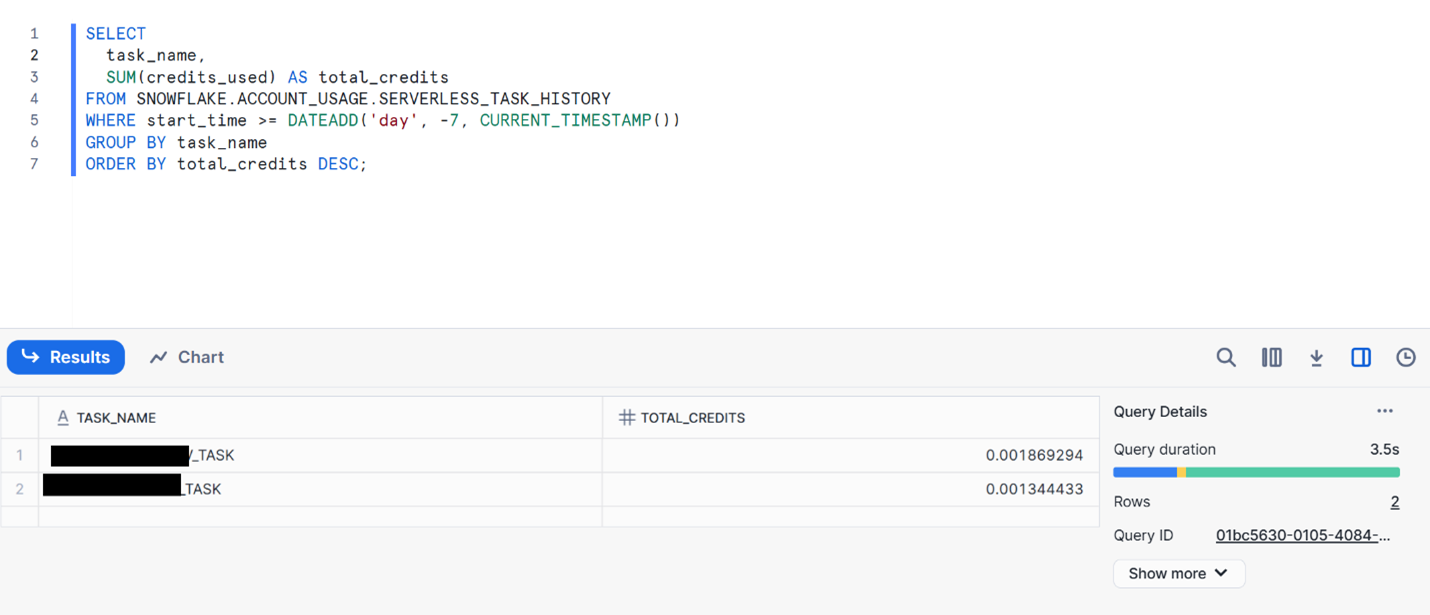Click the search results magnifier icon
Viewport: 1430px width, 615px height.
(1226, 357)
